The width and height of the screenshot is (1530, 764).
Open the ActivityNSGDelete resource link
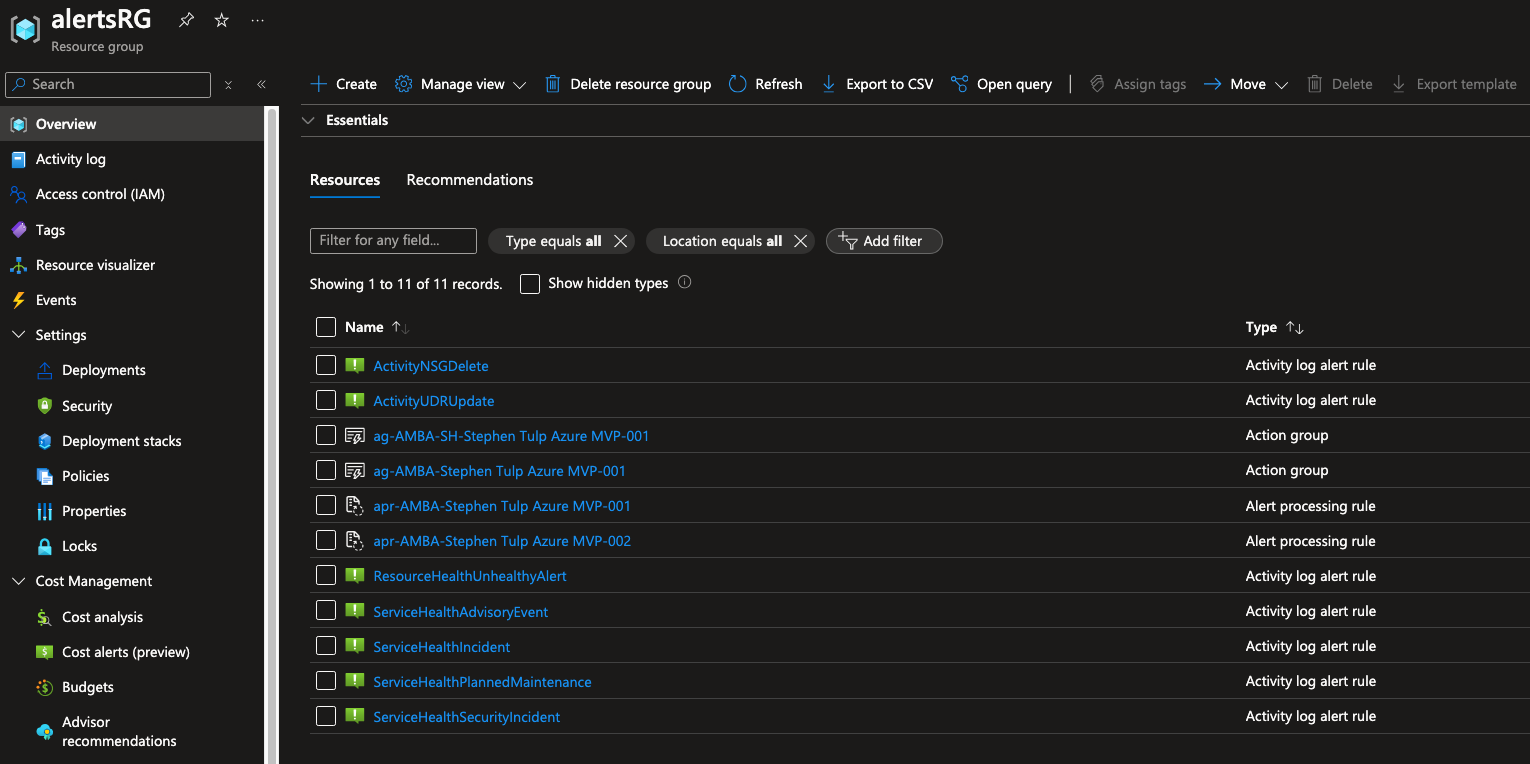431,365
